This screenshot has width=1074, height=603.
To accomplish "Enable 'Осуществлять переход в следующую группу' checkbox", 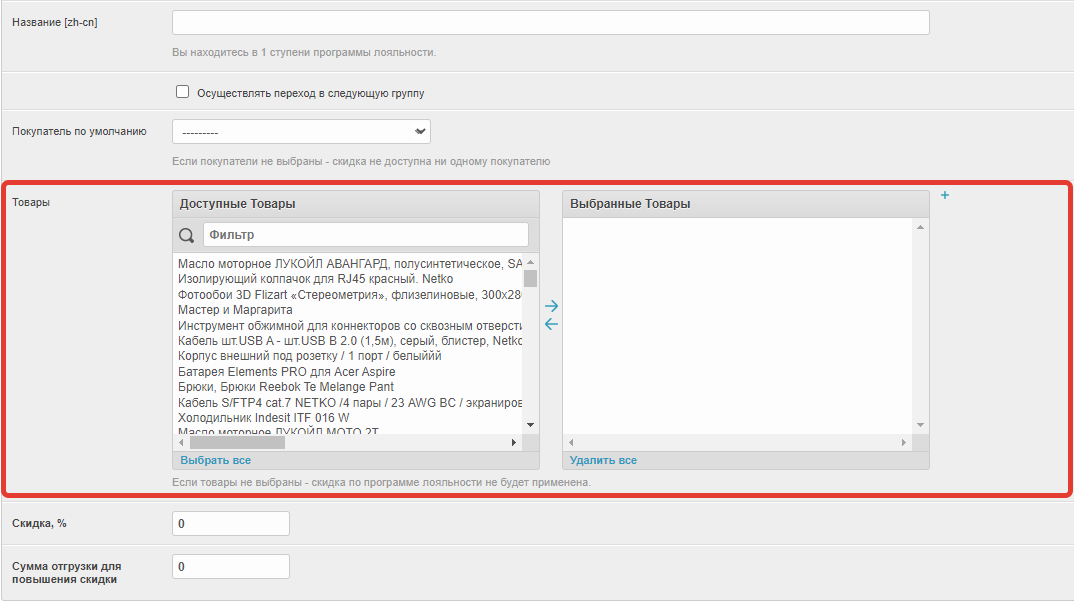I will [182, 92].
